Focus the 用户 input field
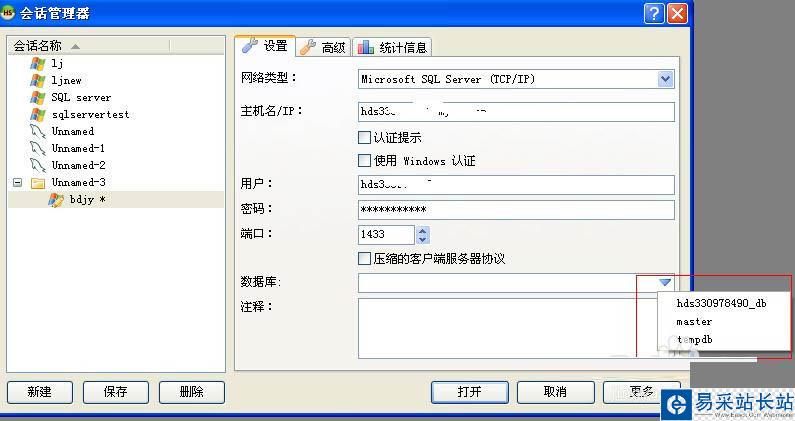 coord(516,185)
